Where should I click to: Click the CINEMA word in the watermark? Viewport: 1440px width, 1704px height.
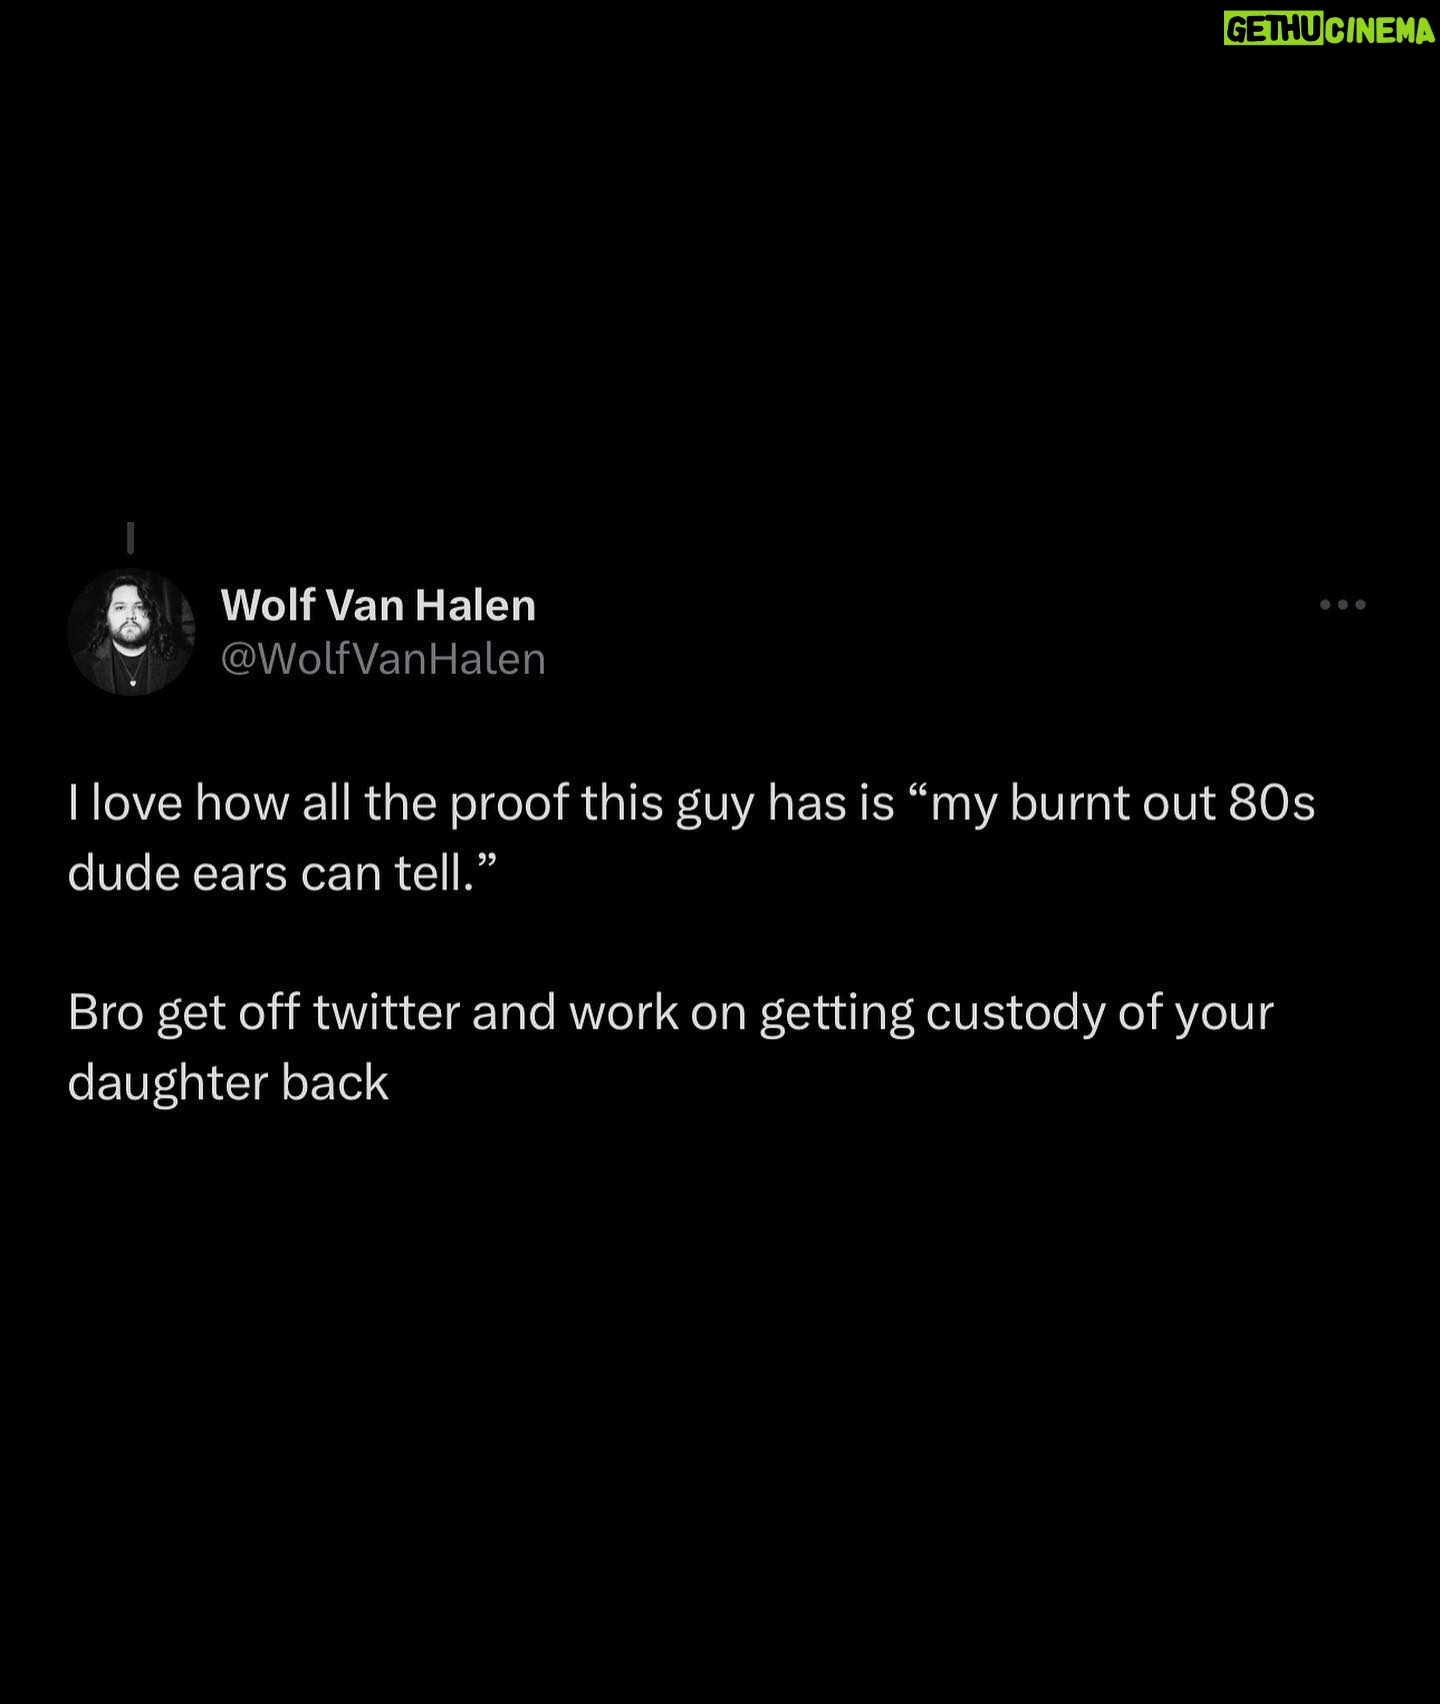tap(1381, 31)
